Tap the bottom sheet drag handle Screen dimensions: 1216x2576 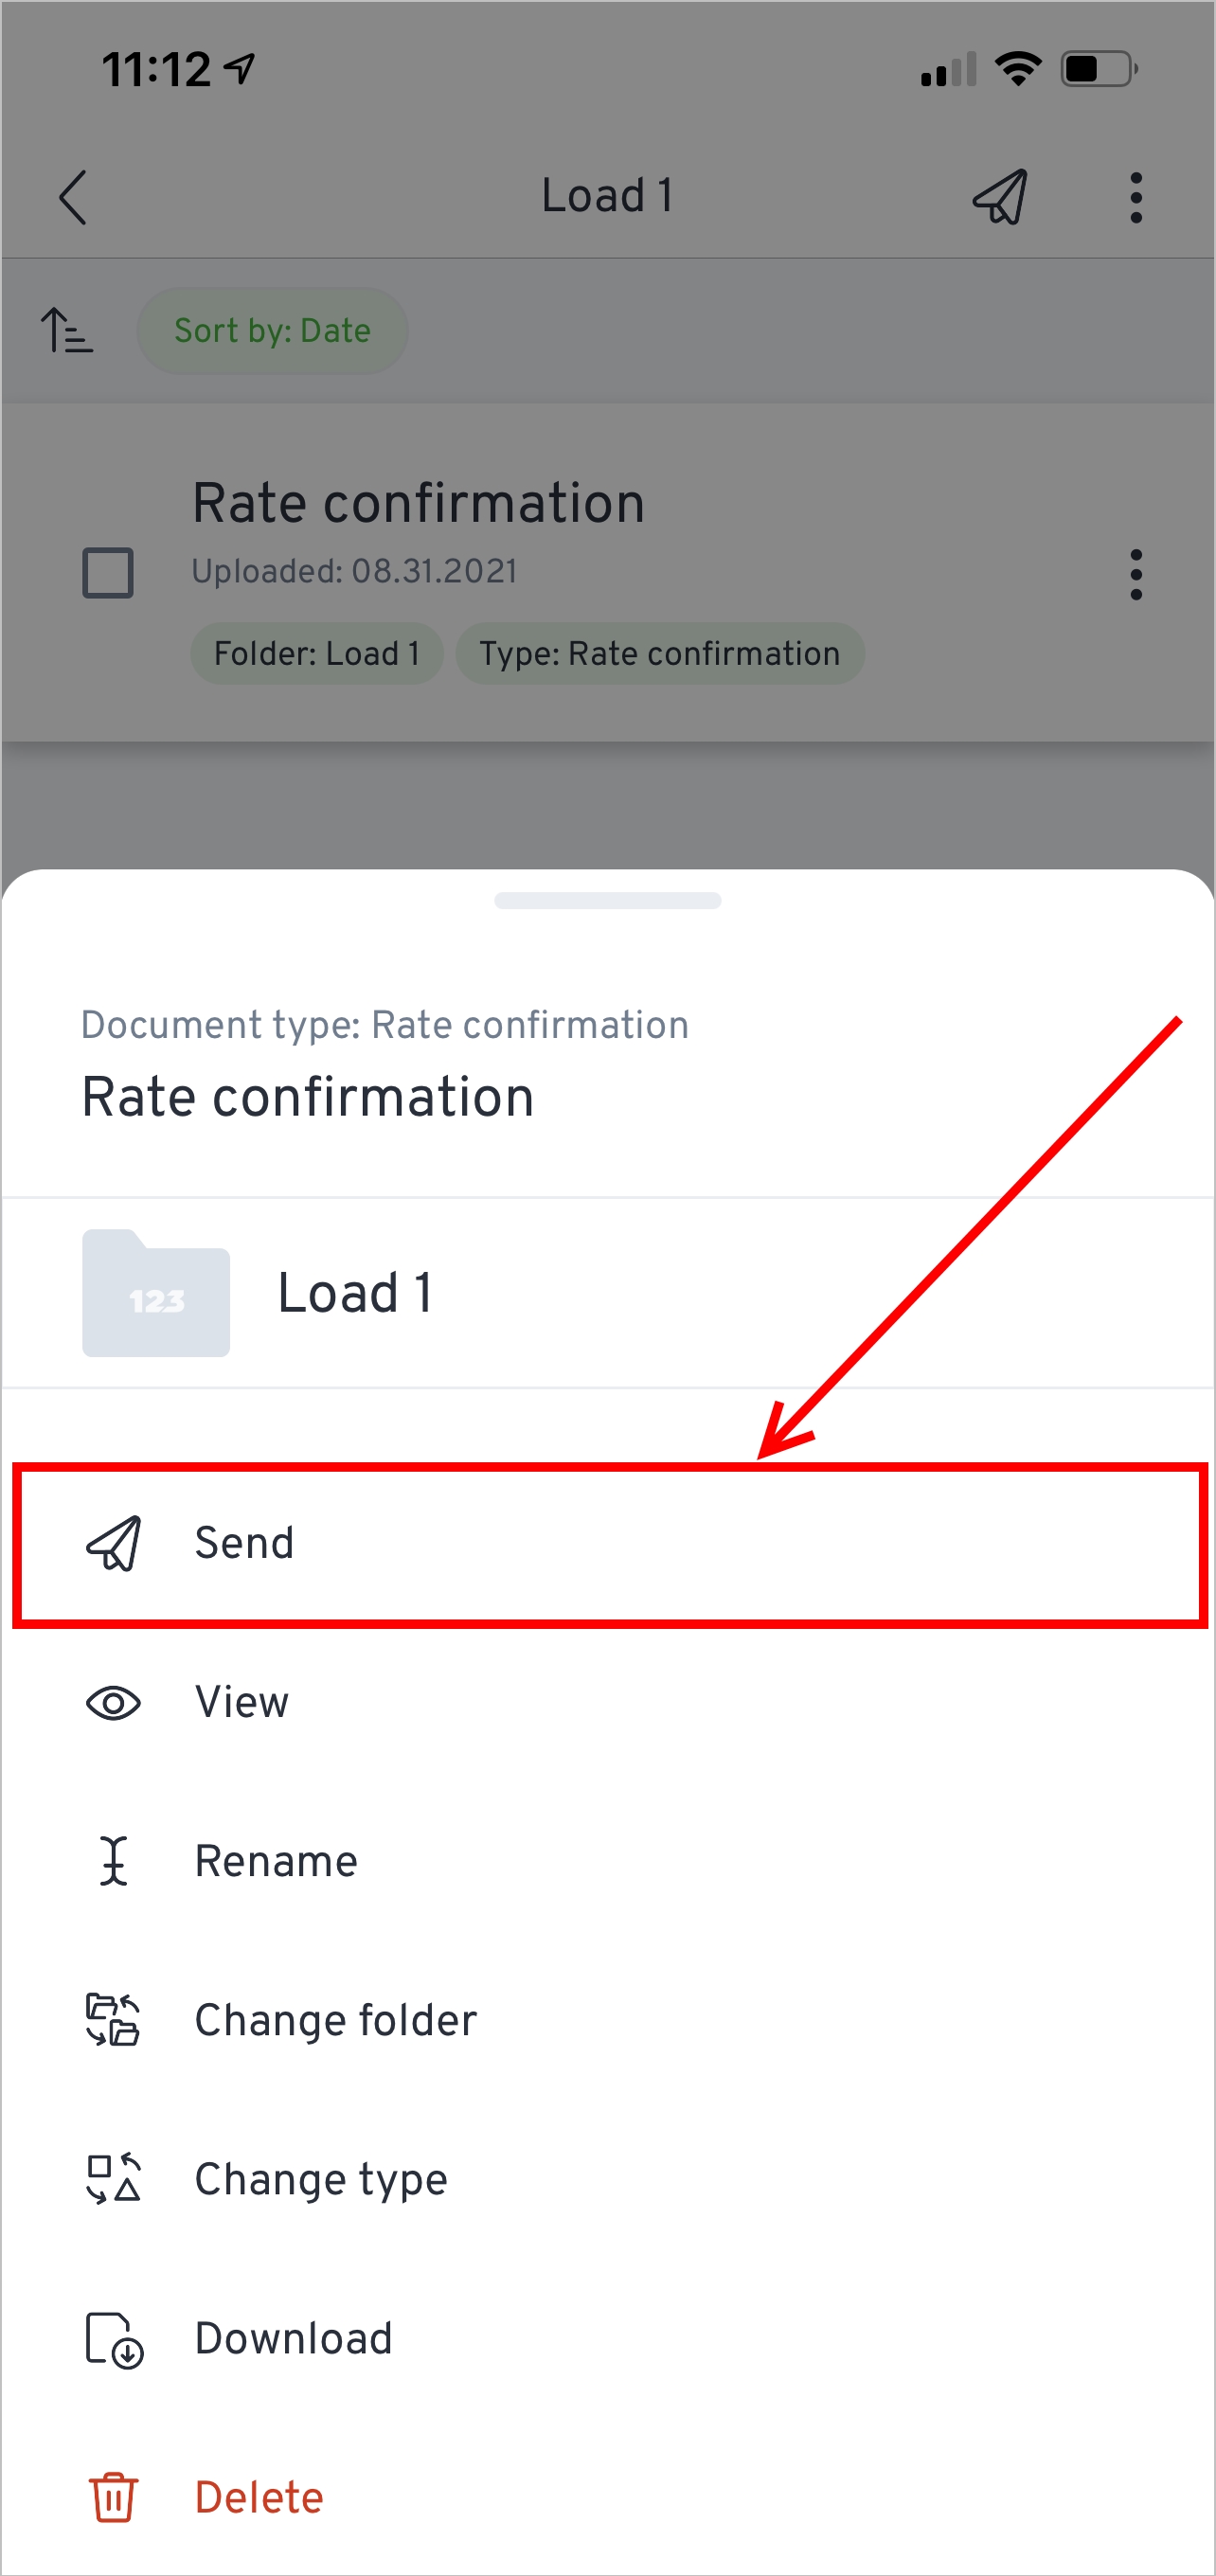[x=607, y=901]
